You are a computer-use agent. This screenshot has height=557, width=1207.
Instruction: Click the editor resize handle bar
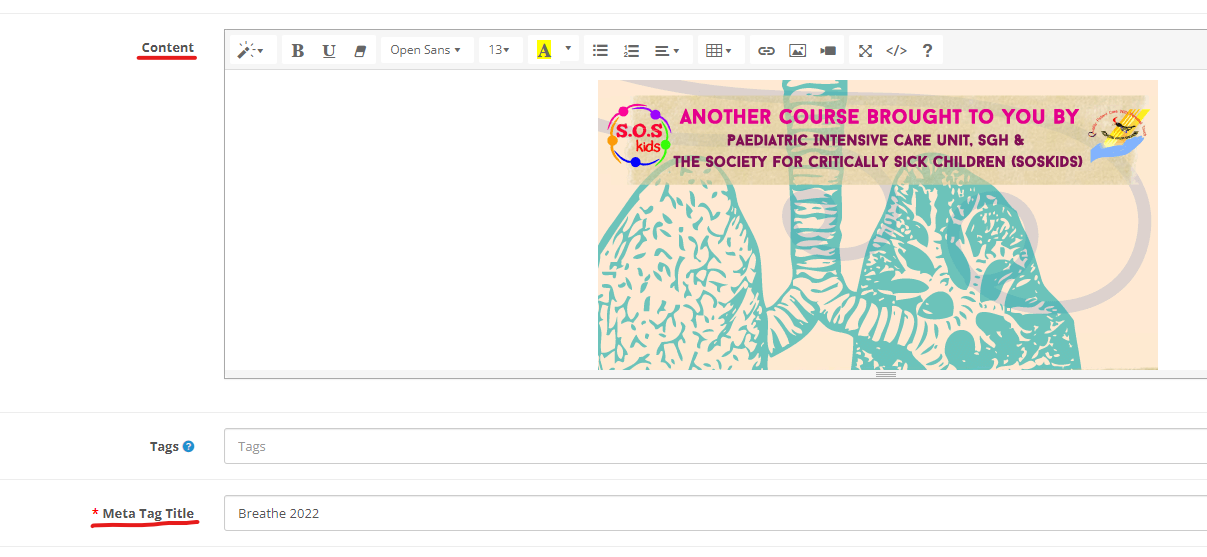pyautogui.click(x=715, y=374)
